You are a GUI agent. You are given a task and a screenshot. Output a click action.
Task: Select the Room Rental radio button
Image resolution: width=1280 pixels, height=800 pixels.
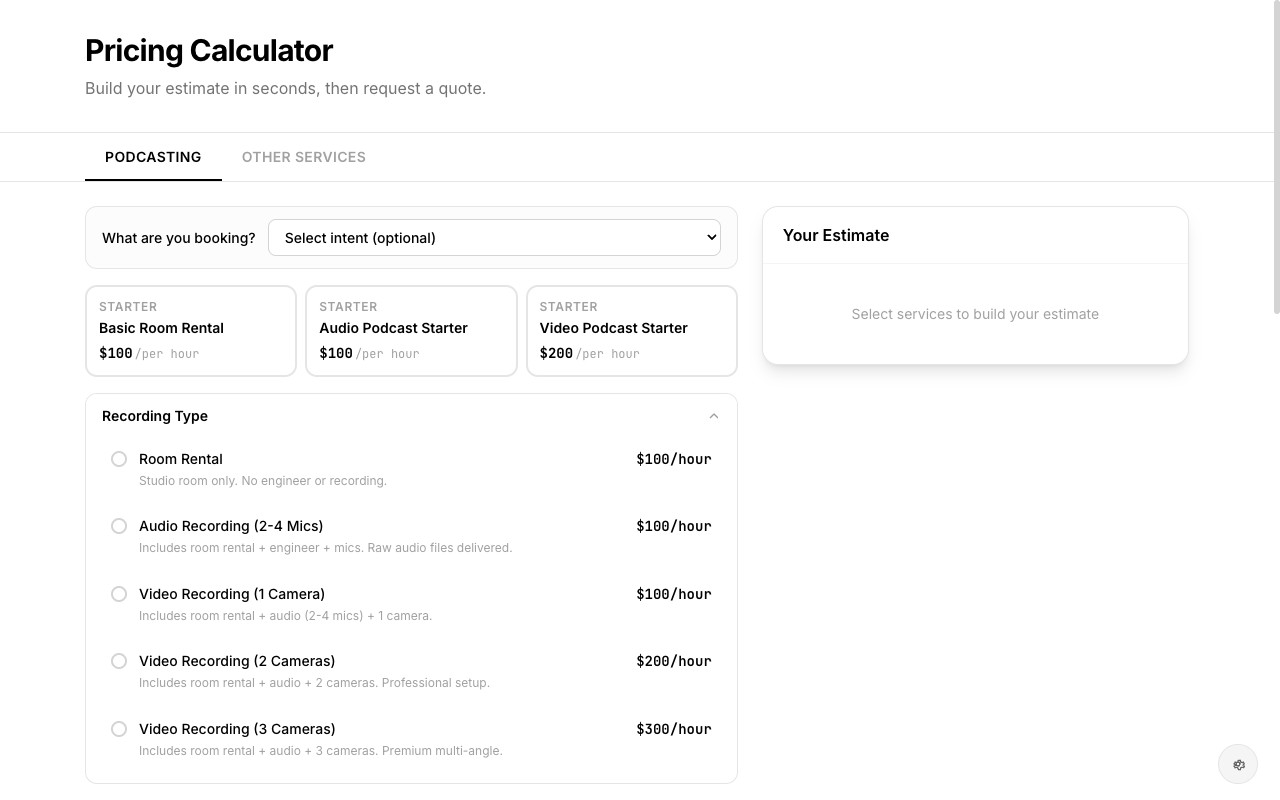119,459
